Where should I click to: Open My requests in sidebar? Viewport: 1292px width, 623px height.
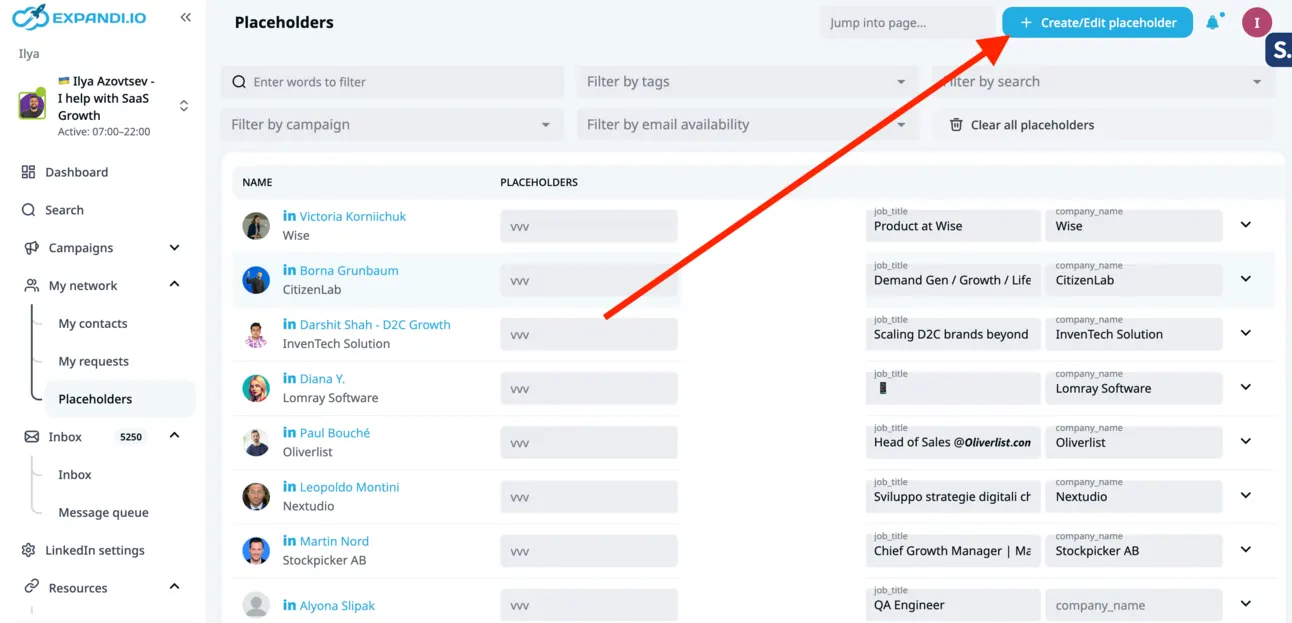pyautogui.click(x=94, y=362)
